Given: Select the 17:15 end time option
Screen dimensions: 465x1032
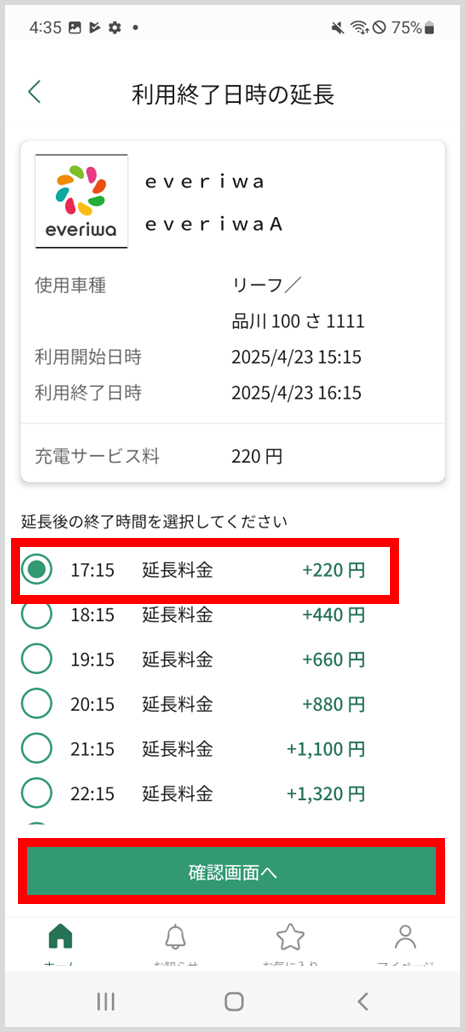Looking at the screenshot, I should click(x=205, y=571).
